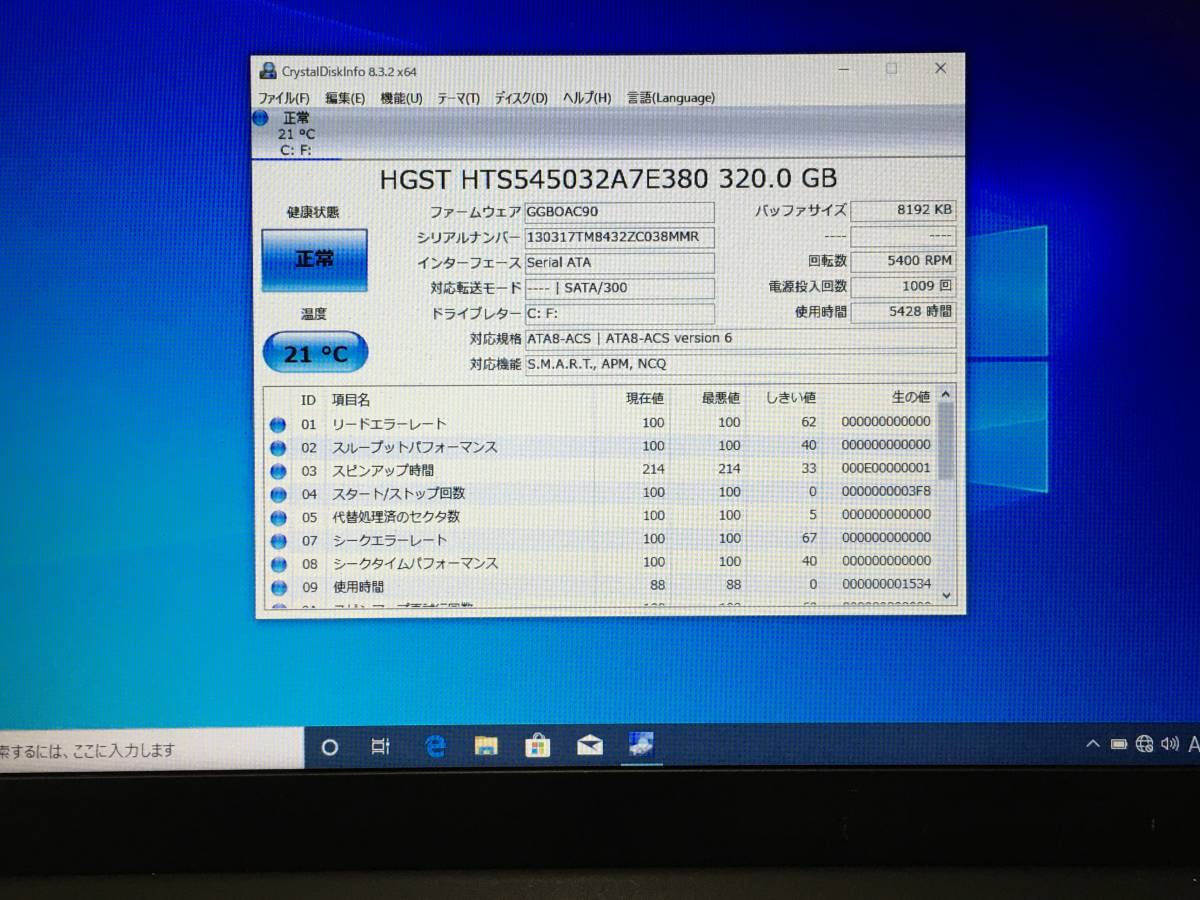Click the 21 °C temperature indicator
This screenshot has width=1200, height=900.
(314, 352)
